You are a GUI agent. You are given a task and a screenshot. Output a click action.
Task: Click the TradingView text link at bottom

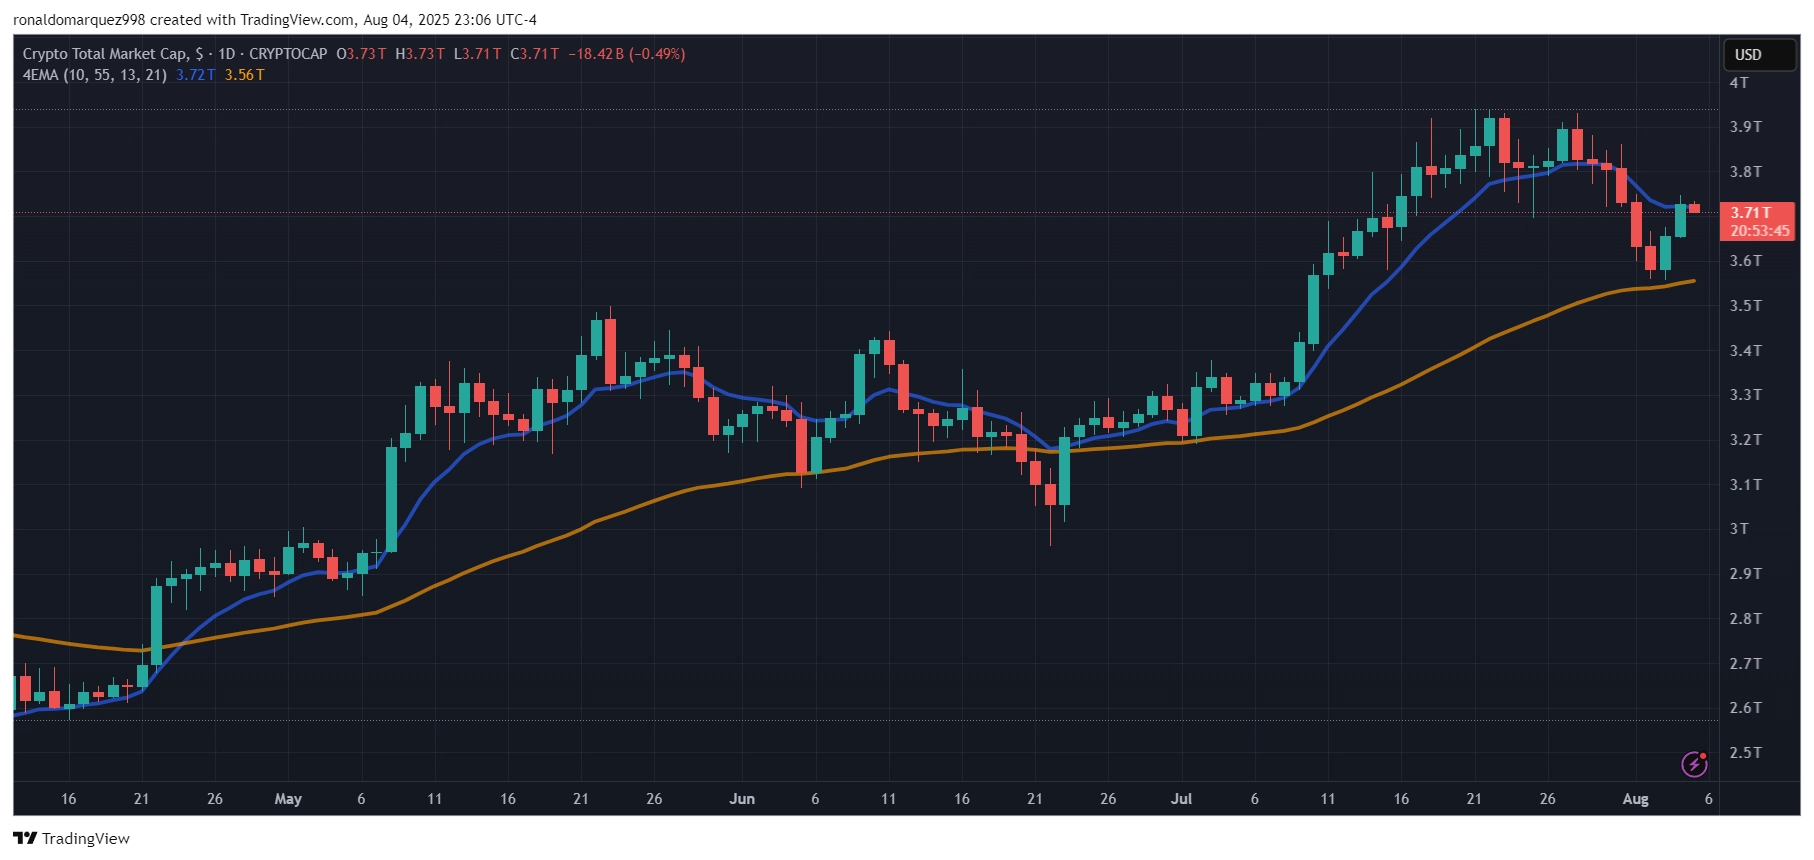tap(86, 838)
